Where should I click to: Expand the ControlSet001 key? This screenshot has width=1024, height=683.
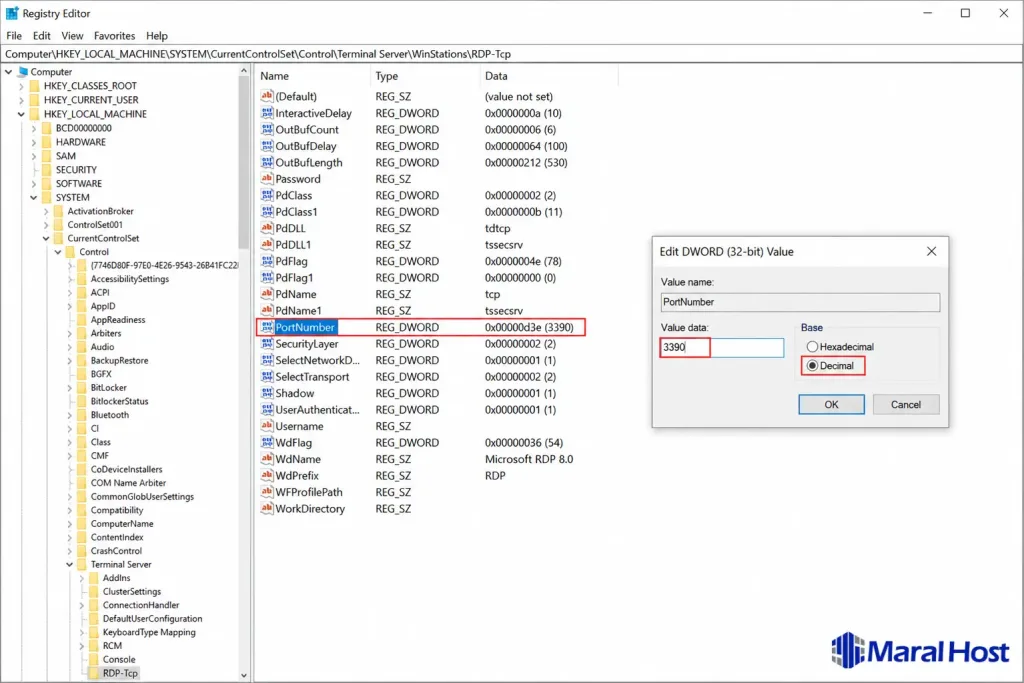point(46,225)
